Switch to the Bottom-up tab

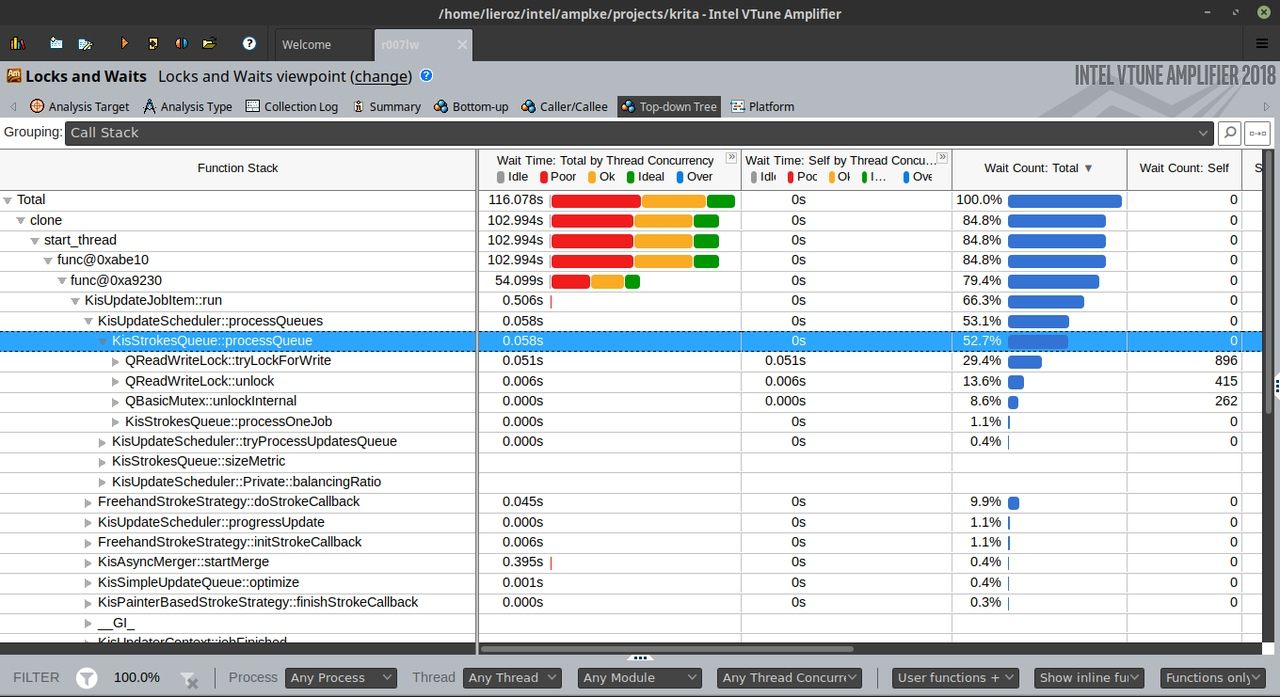tap(471, 106)
